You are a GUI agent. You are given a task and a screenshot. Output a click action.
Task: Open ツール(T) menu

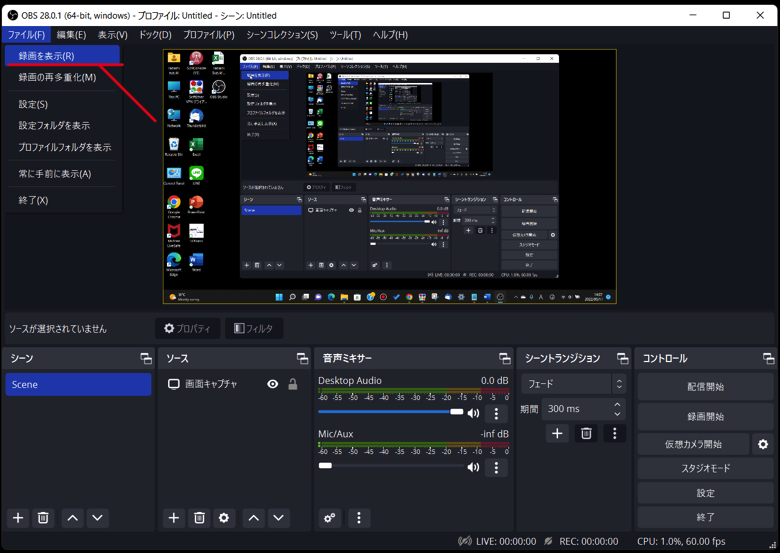345,35
